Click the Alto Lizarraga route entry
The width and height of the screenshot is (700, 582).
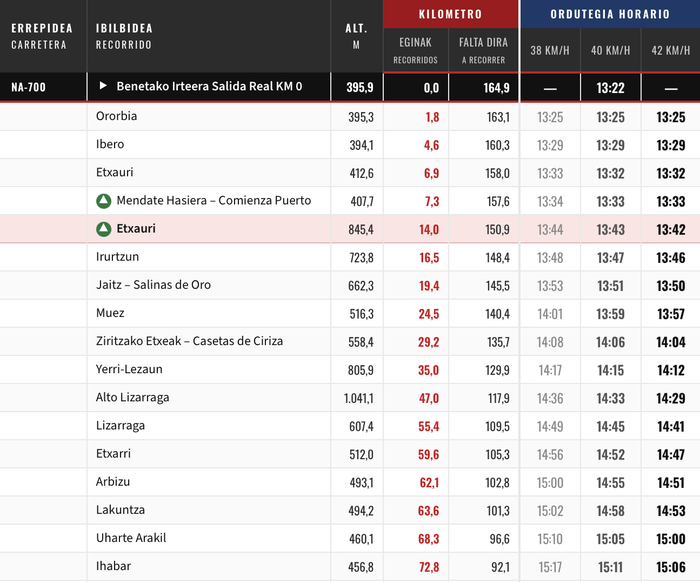point(132,397)
